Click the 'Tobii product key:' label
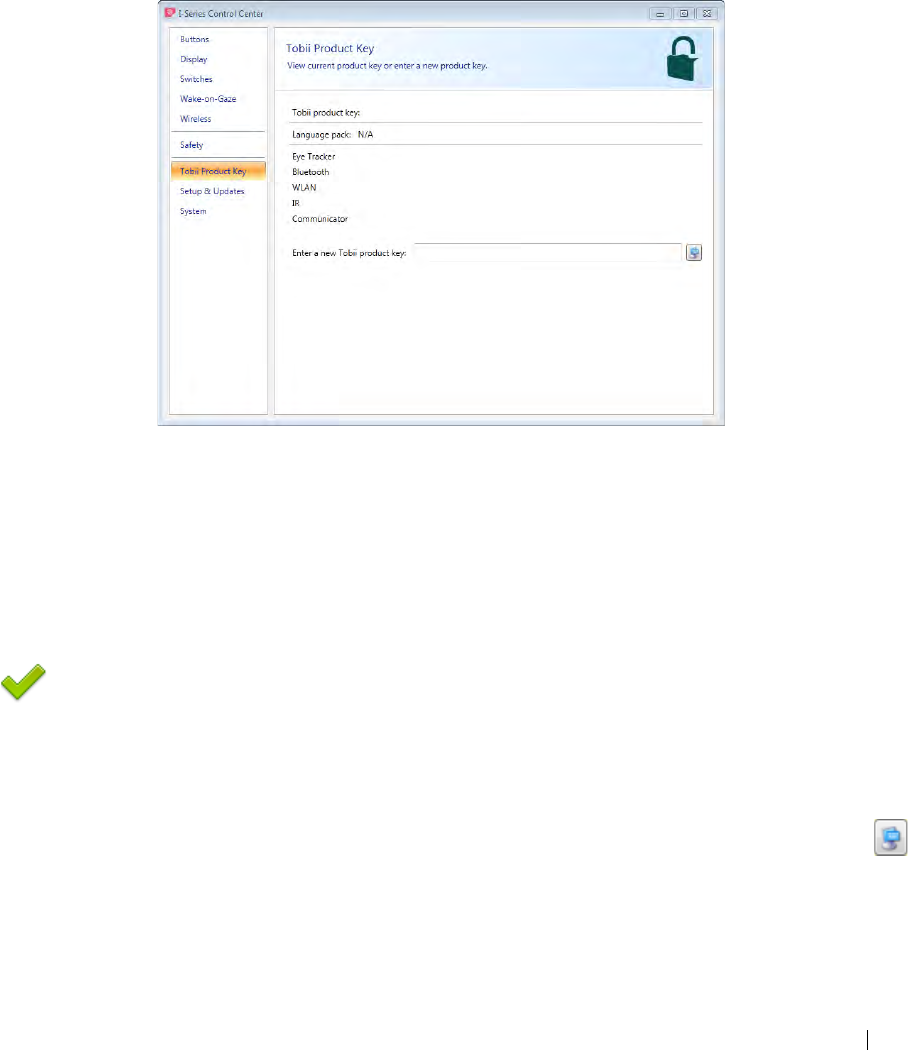Image resolution: width=908 pixels, height=1050 pixels. pos(326,112)
